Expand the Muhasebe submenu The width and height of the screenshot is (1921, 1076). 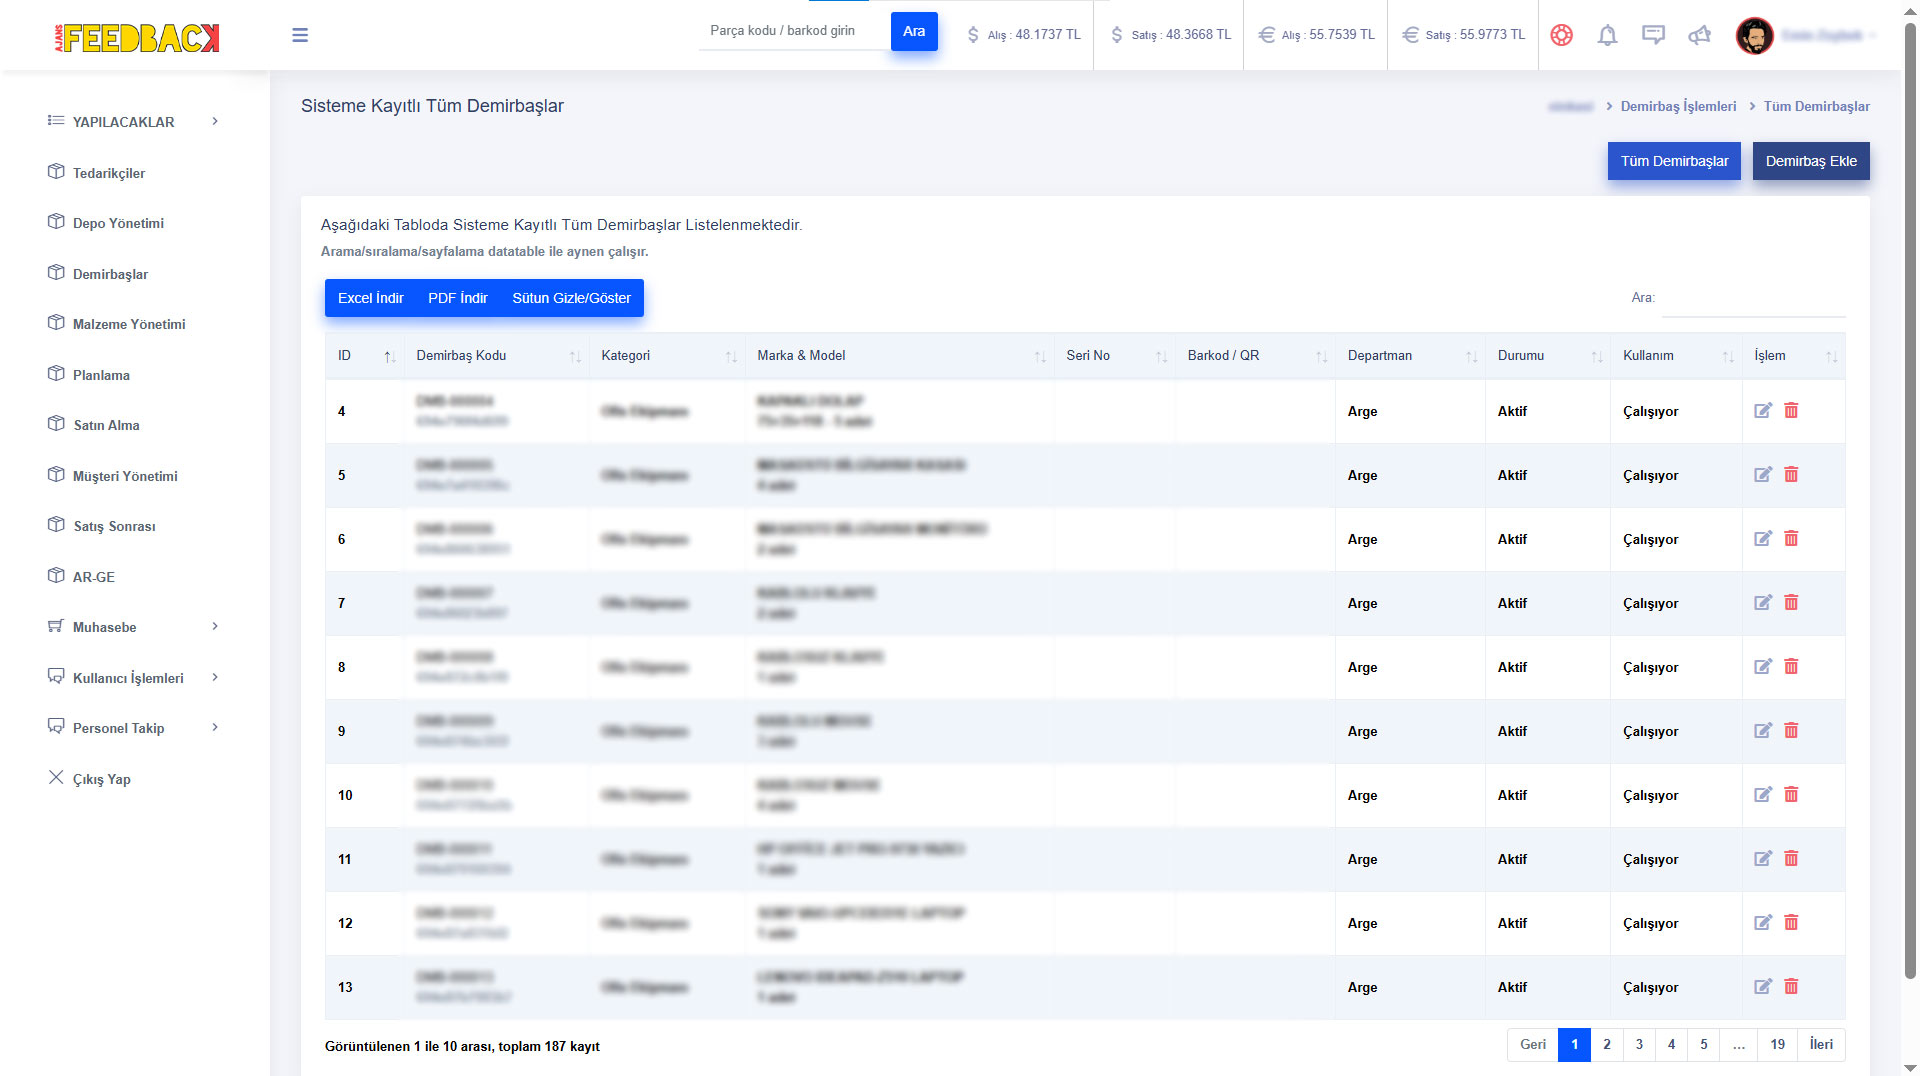(134, 627)
